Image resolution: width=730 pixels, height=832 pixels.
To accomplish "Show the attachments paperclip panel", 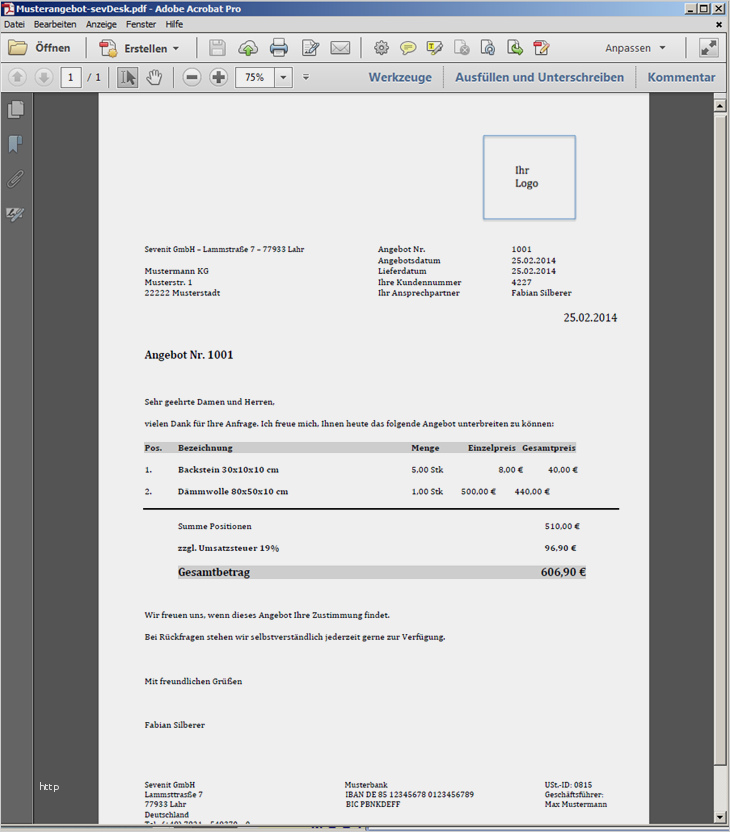I will [15, 179].
